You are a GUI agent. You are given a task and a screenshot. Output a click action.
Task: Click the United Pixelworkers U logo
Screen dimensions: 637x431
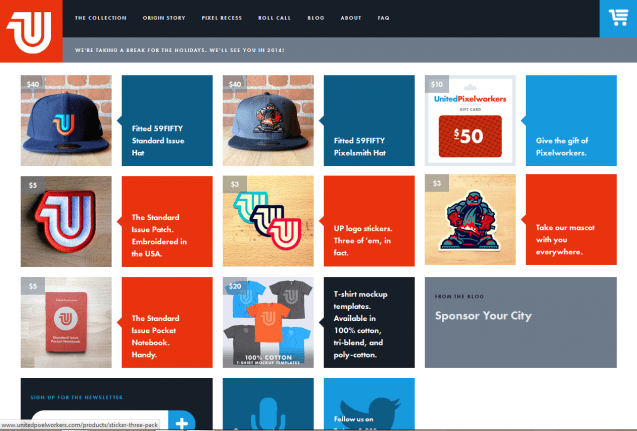[31, 31]
